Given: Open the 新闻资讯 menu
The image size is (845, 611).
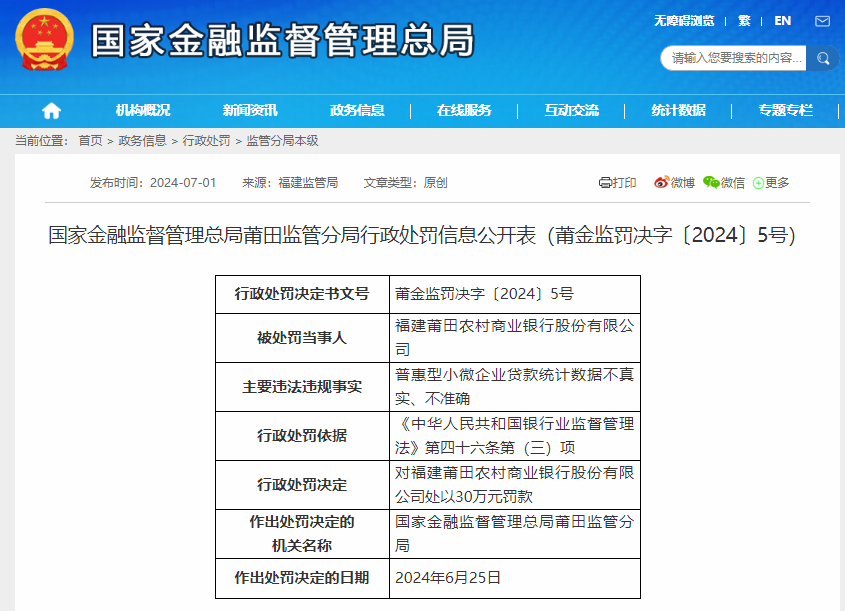Looking at the screenshot, I should pos(250,110).
